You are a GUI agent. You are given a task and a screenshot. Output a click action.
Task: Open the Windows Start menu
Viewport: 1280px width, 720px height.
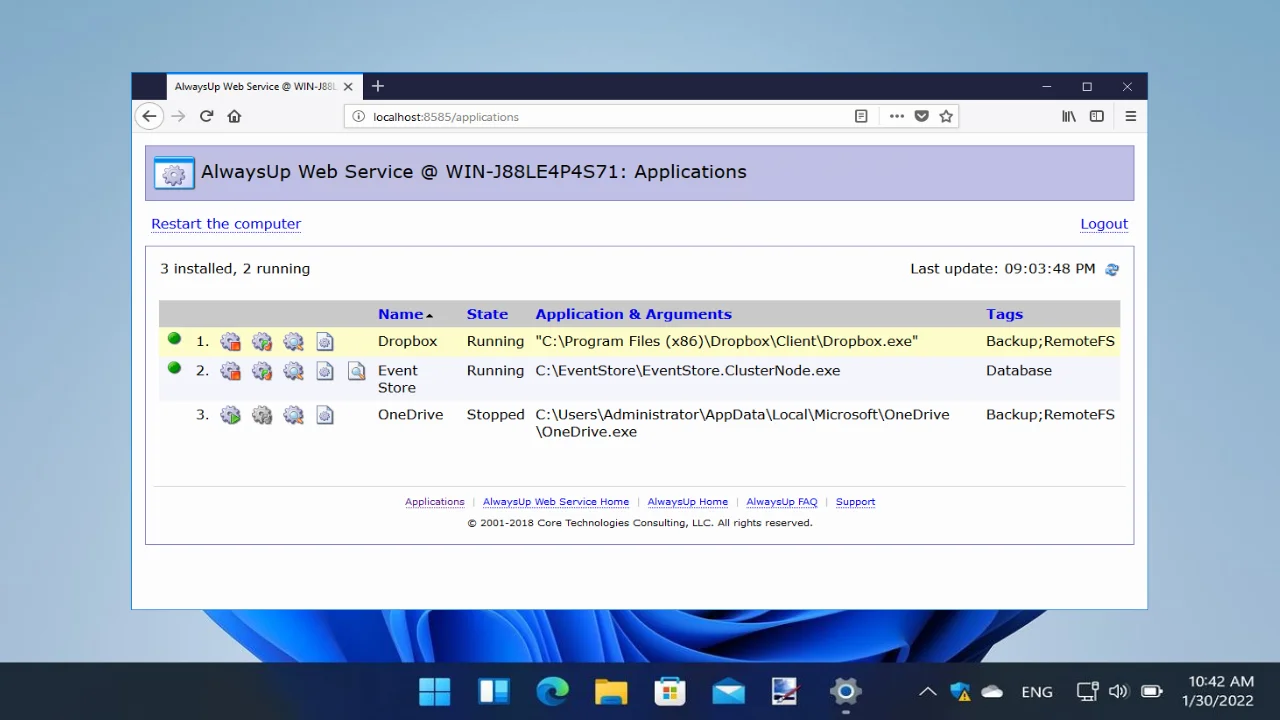(x=435, y=691)
